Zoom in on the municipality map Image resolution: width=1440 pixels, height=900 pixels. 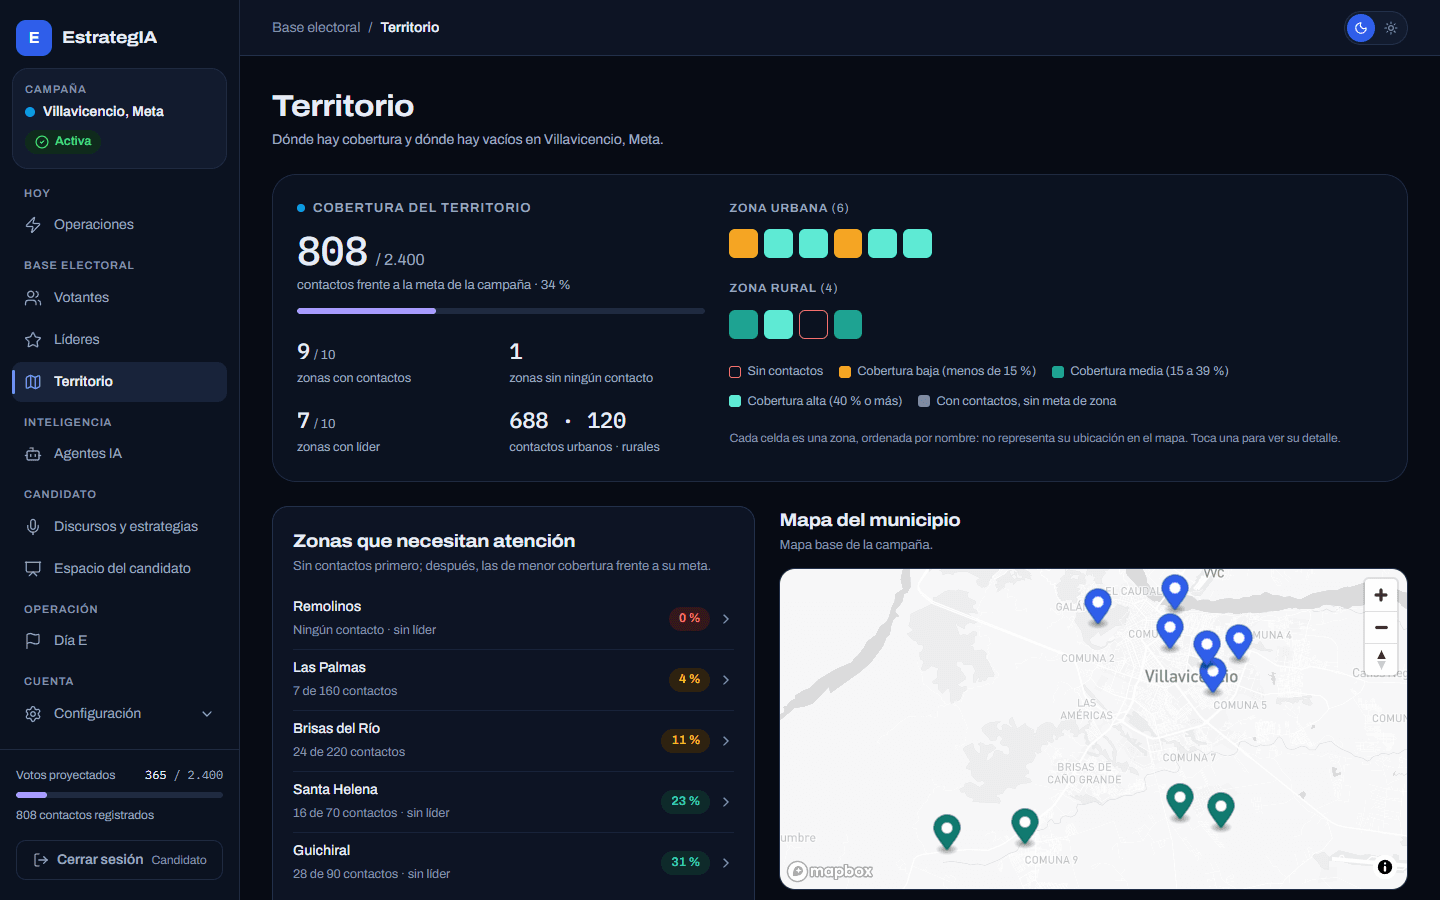[x=1381, y=595]
